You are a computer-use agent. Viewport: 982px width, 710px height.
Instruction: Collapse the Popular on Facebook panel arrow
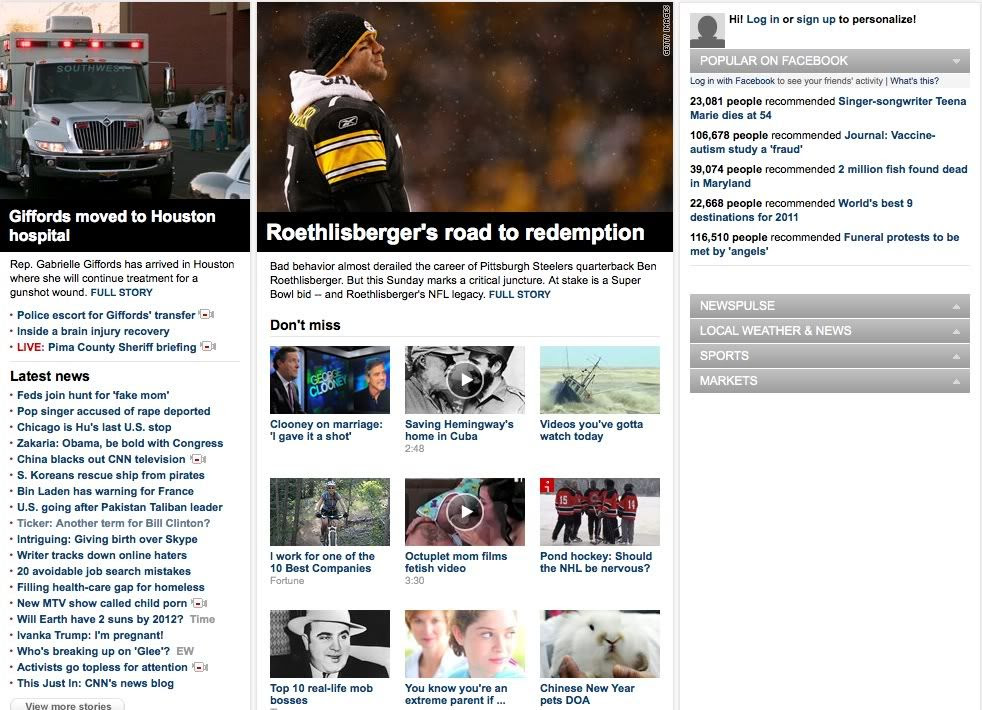pos(956,61)
